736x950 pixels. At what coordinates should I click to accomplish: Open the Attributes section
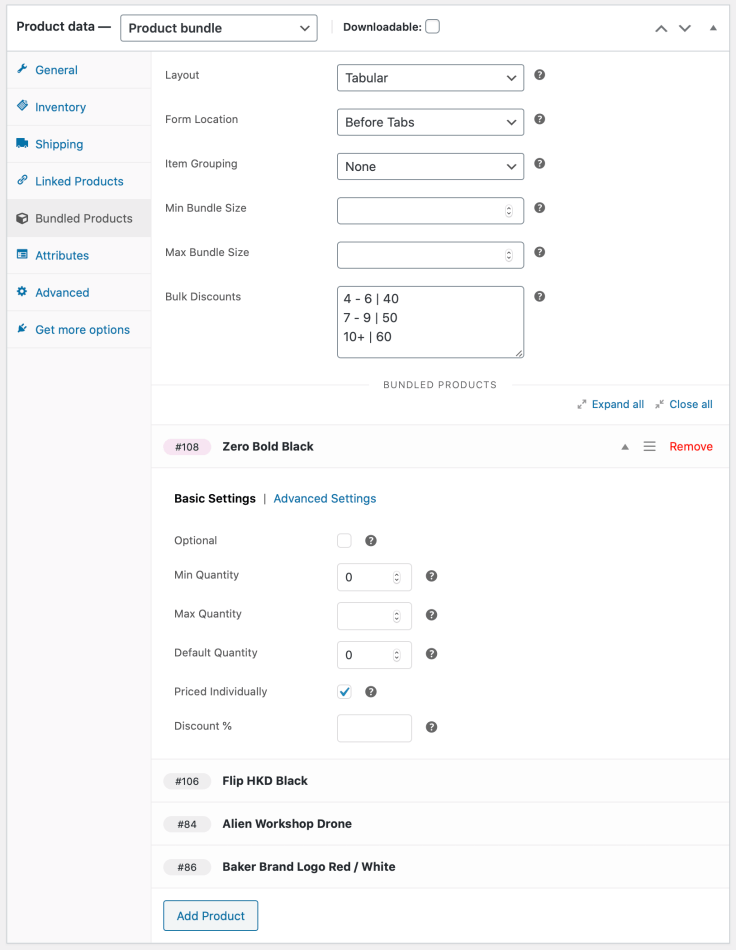21,255
